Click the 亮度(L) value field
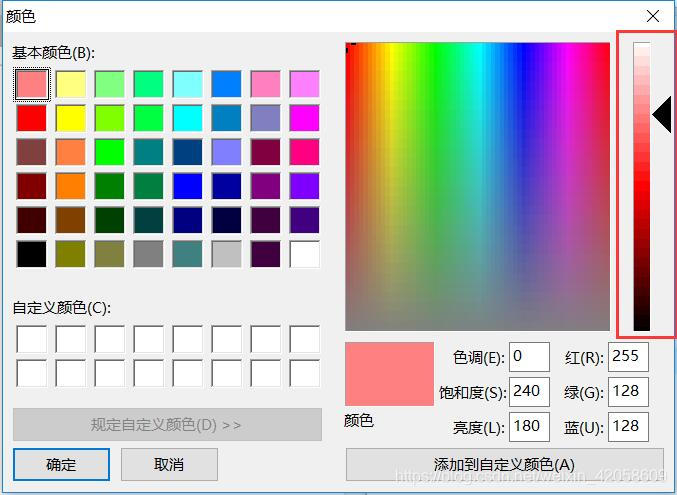The width and height of the screenshot is (677, 495). [529, 427]
